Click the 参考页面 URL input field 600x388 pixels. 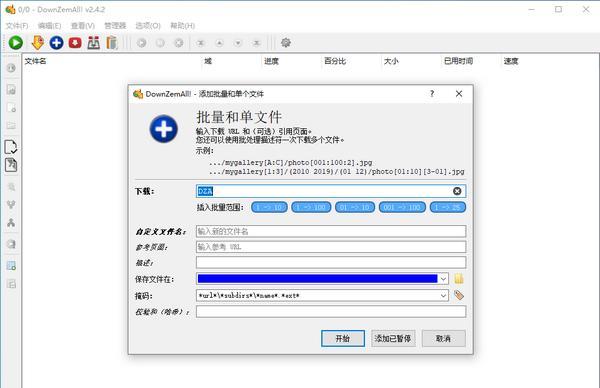point(331,247)
